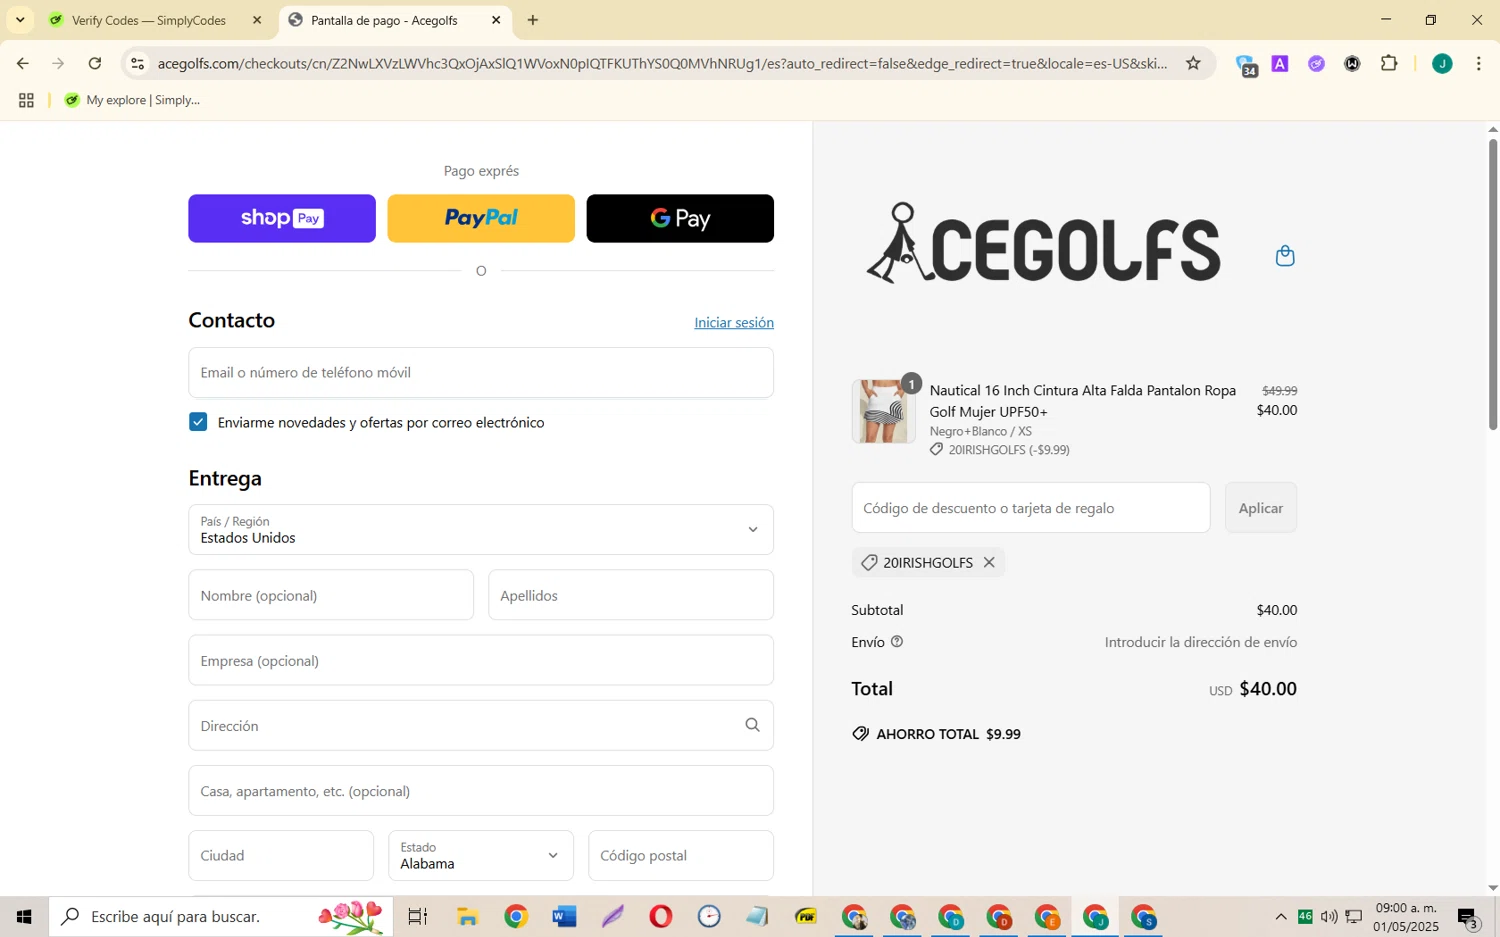The height and width of the screenshot is (937, 1500).
Task: Click the black circular extension icon
Action: (1352, 64)
